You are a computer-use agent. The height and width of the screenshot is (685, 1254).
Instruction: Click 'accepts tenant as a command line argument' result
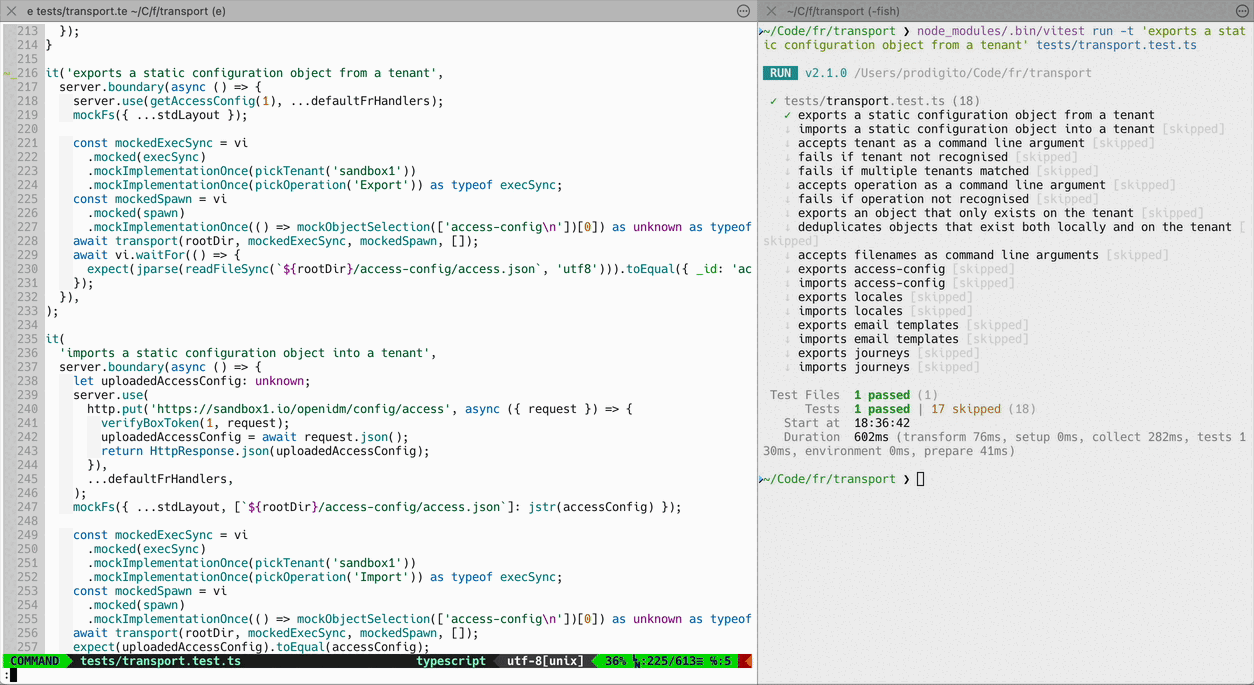click(x=941, y=143)
